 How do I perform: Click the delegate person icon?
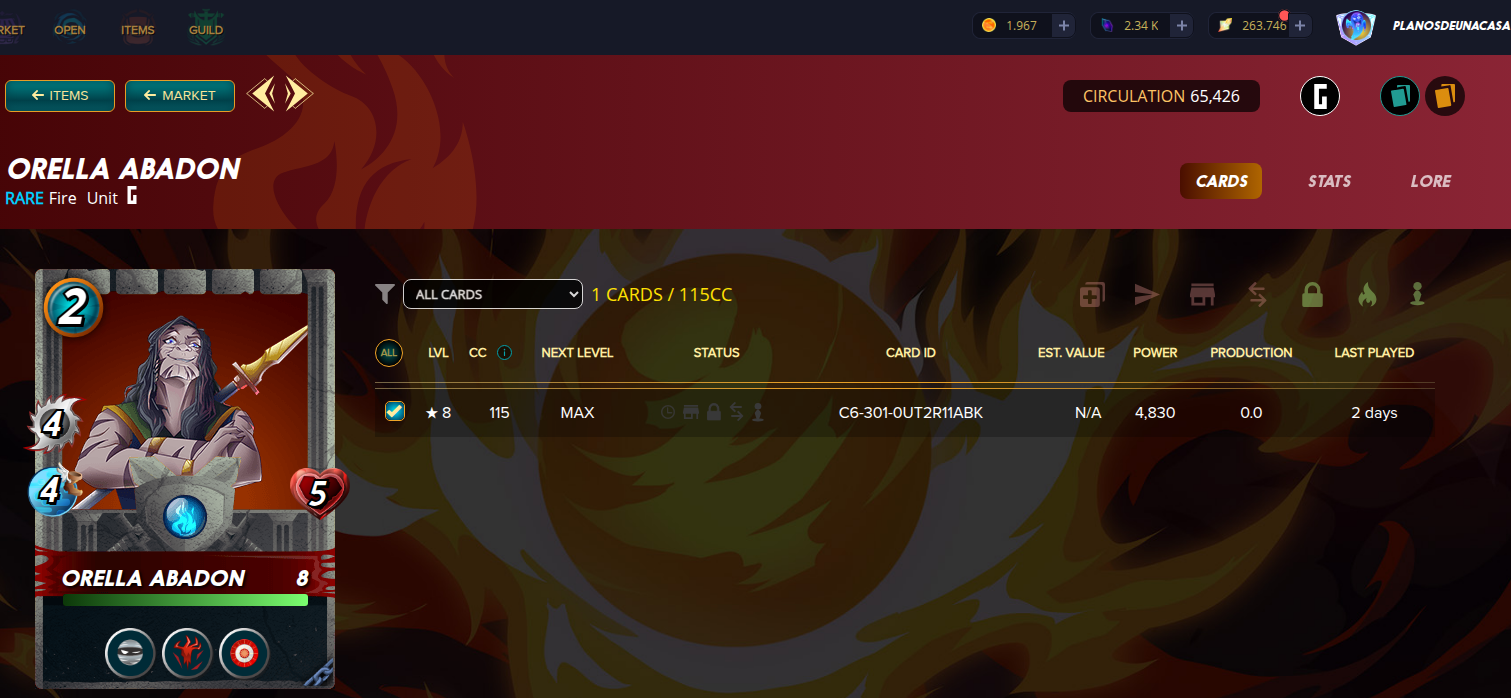coord(1416,295)
